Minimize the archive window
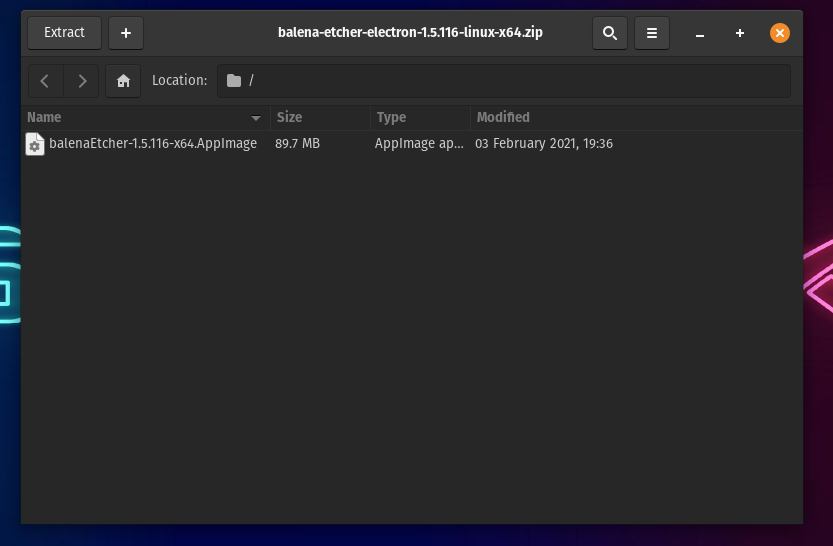 coord(700,33)
